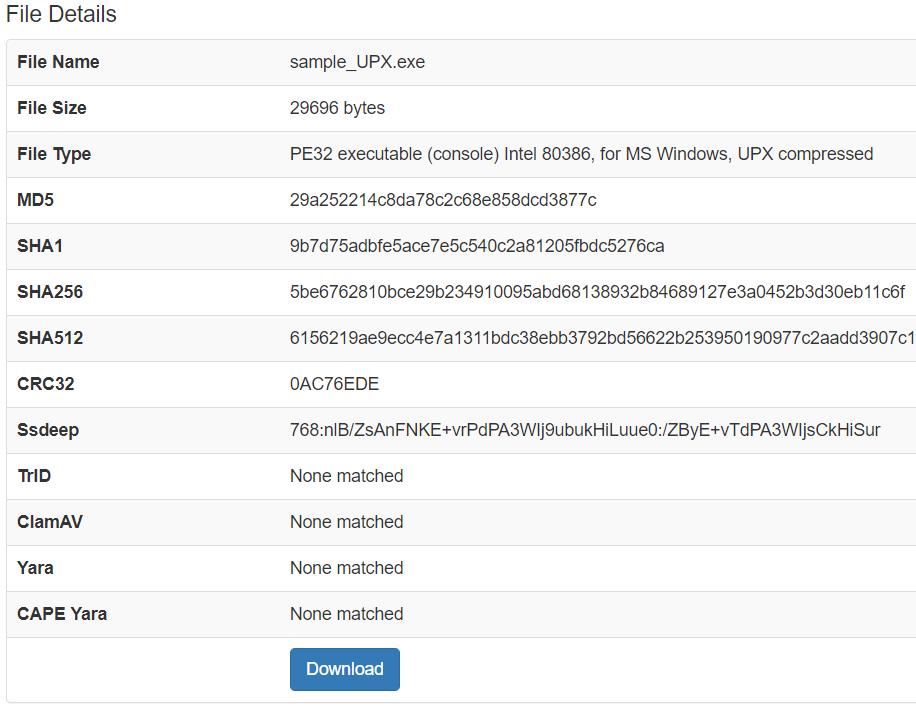Click the TrID None matched result

(x=346, y=476)
